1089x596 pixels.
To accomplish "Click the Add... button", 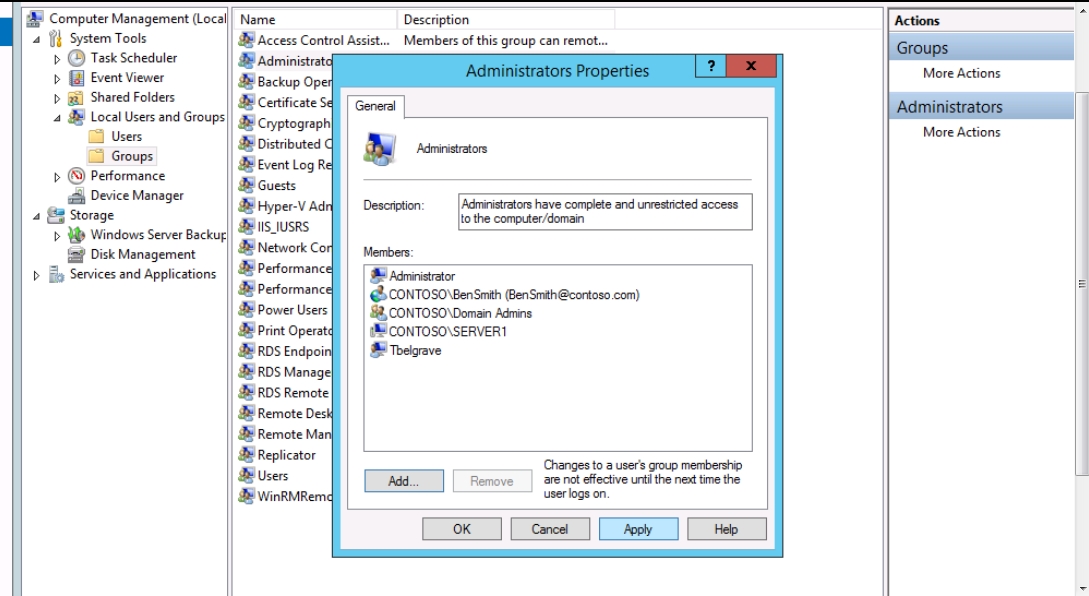I will 403,481.
